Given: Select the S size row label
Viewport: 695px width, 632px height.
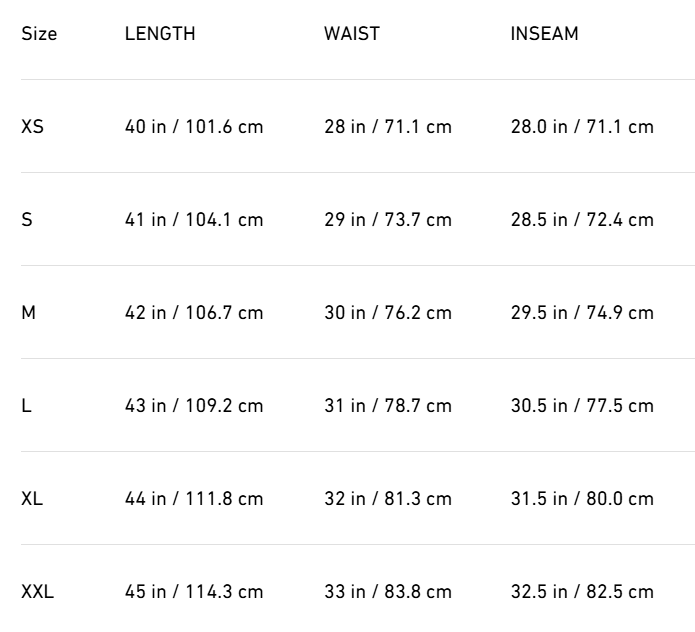Looking at the screenshot, I should point(27,220).
